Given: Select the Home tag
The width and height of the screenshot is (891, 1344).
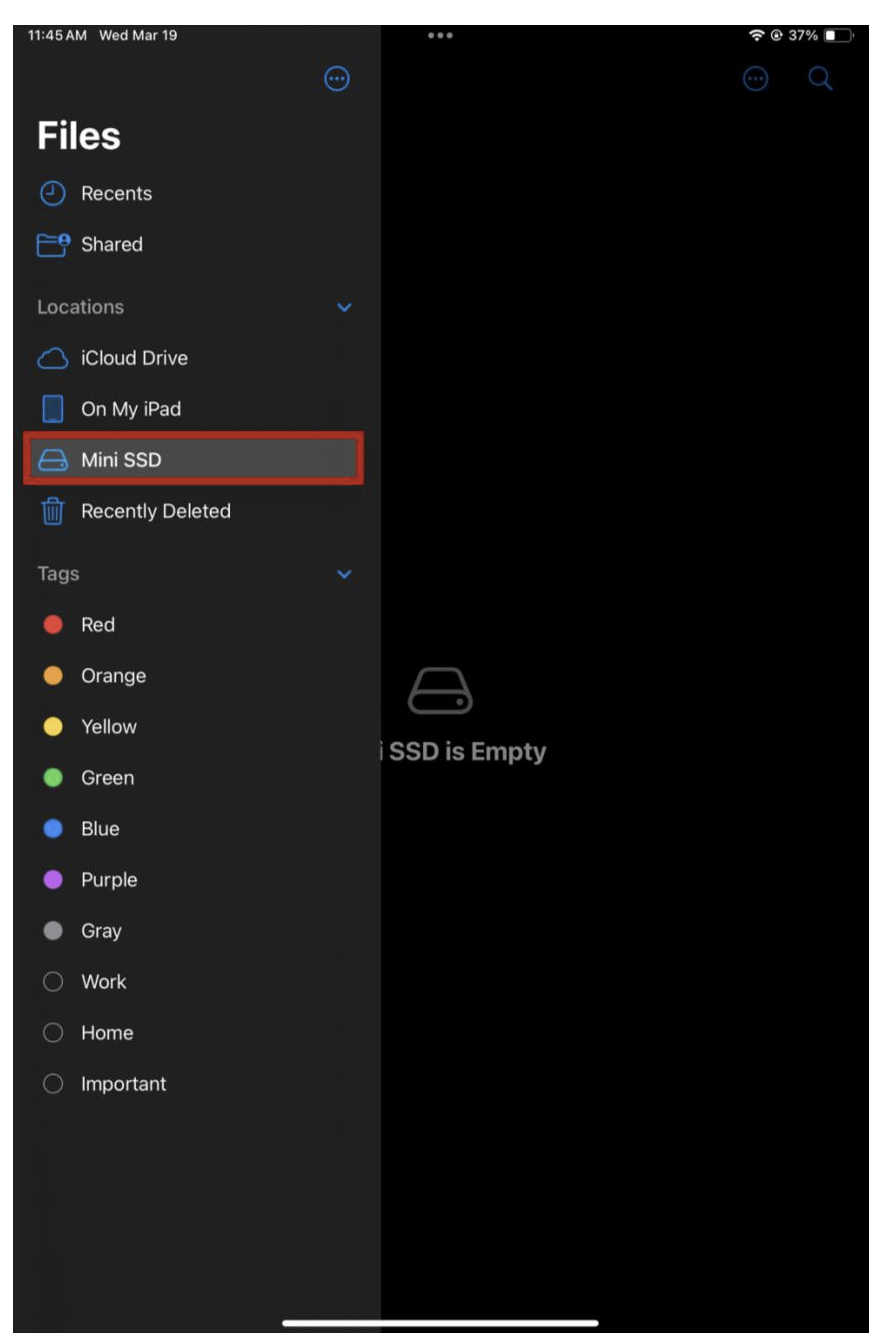Looking at the screenshot, I should 106,1033.
